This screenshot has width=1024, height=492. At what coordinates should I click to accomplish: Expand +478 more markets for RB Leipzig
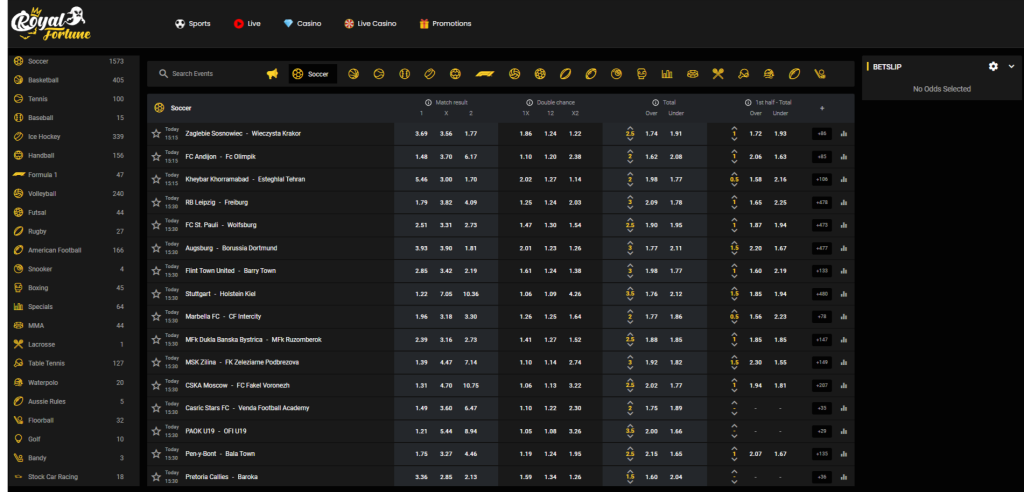tap(822, 202)
